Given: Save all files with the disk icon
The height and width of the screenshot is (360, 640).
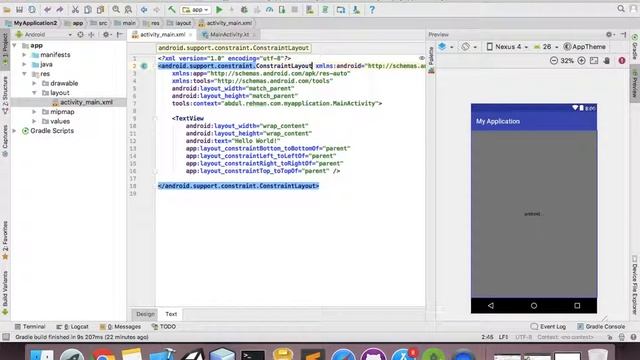Looking at the screenshot, I should tap(19, 9).
